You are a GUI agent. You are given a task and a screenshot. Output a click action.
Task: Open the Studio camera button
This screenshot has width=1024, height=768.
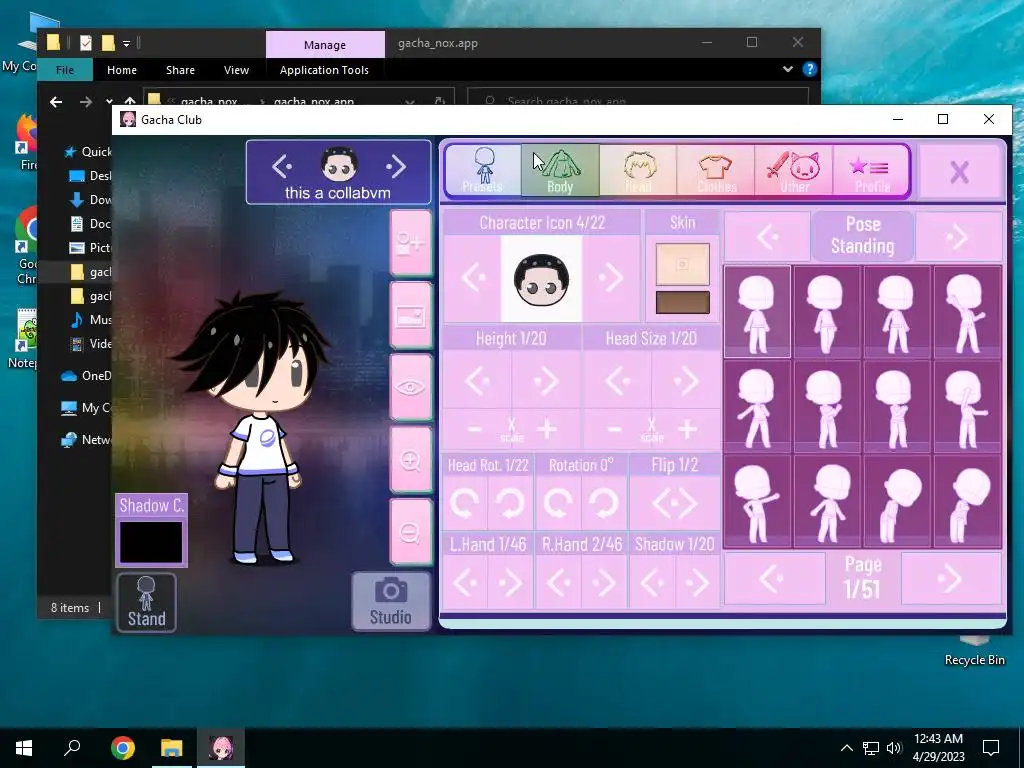tap(391, 601)
